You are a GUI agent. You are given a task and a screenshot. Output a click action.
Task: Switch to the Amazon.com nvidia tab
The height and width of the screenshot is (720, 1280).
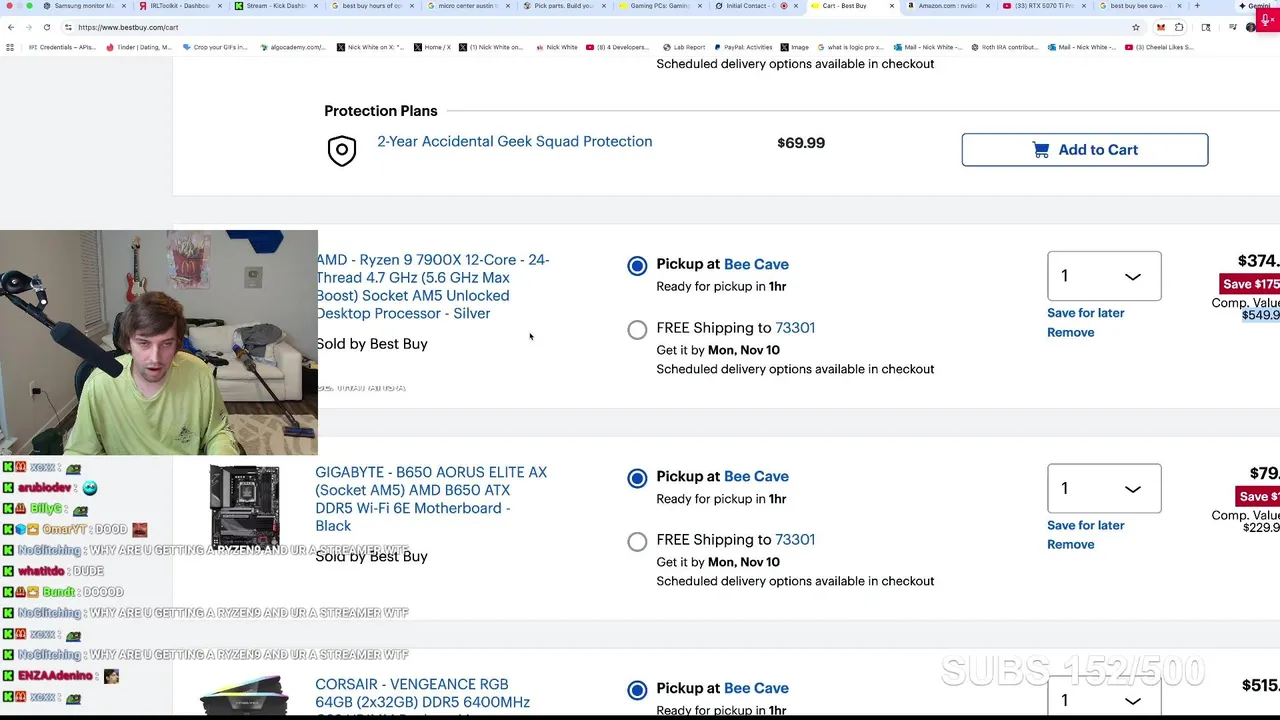(947, 6)
